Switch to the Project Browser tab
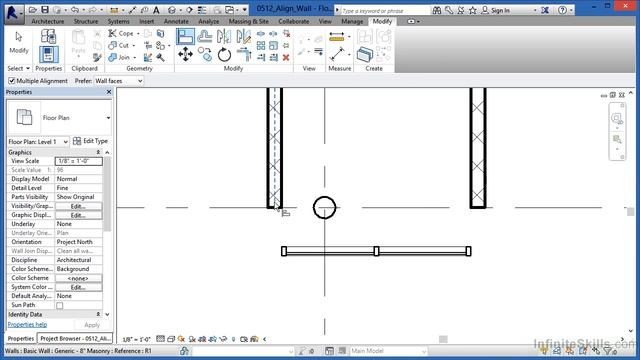 click(x=75, y=338)
